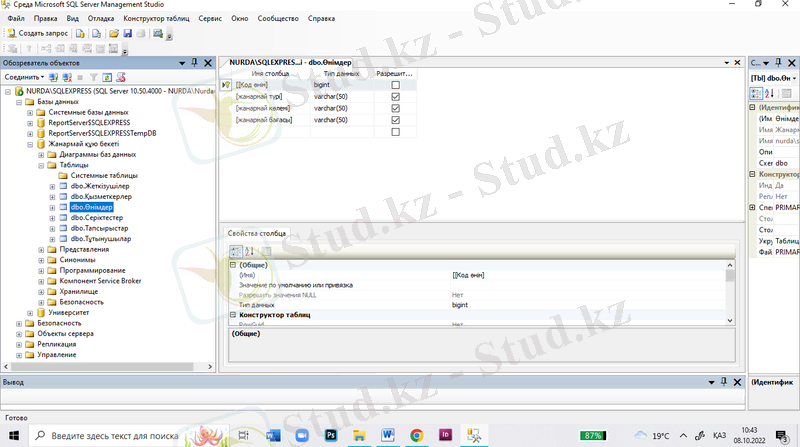The width and height of the screenshot is (800, 447).
Task: Open Photoshop from the taskbar
Action: pyautogui.click(x=331, y=435)
